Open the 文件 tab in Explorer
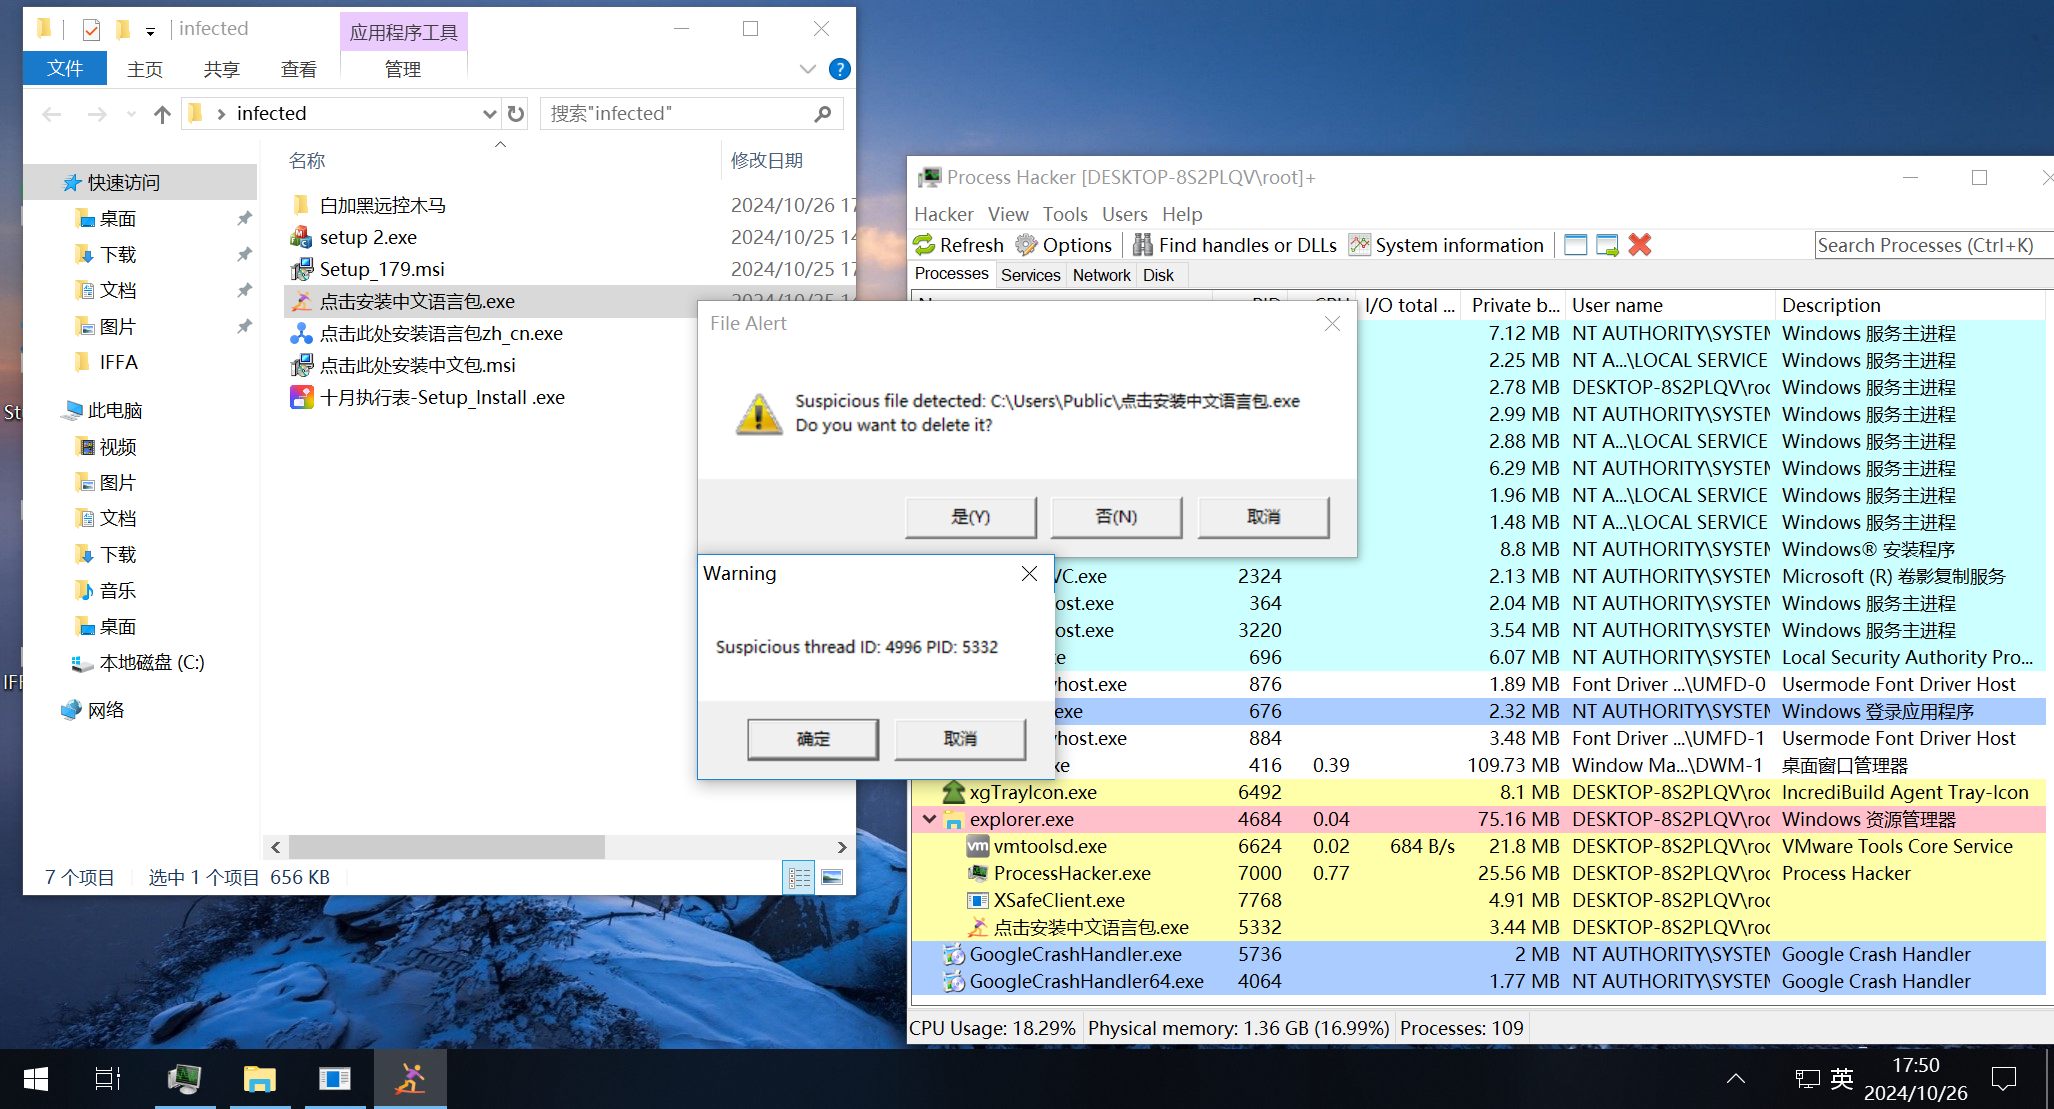 tap(65, 68)
